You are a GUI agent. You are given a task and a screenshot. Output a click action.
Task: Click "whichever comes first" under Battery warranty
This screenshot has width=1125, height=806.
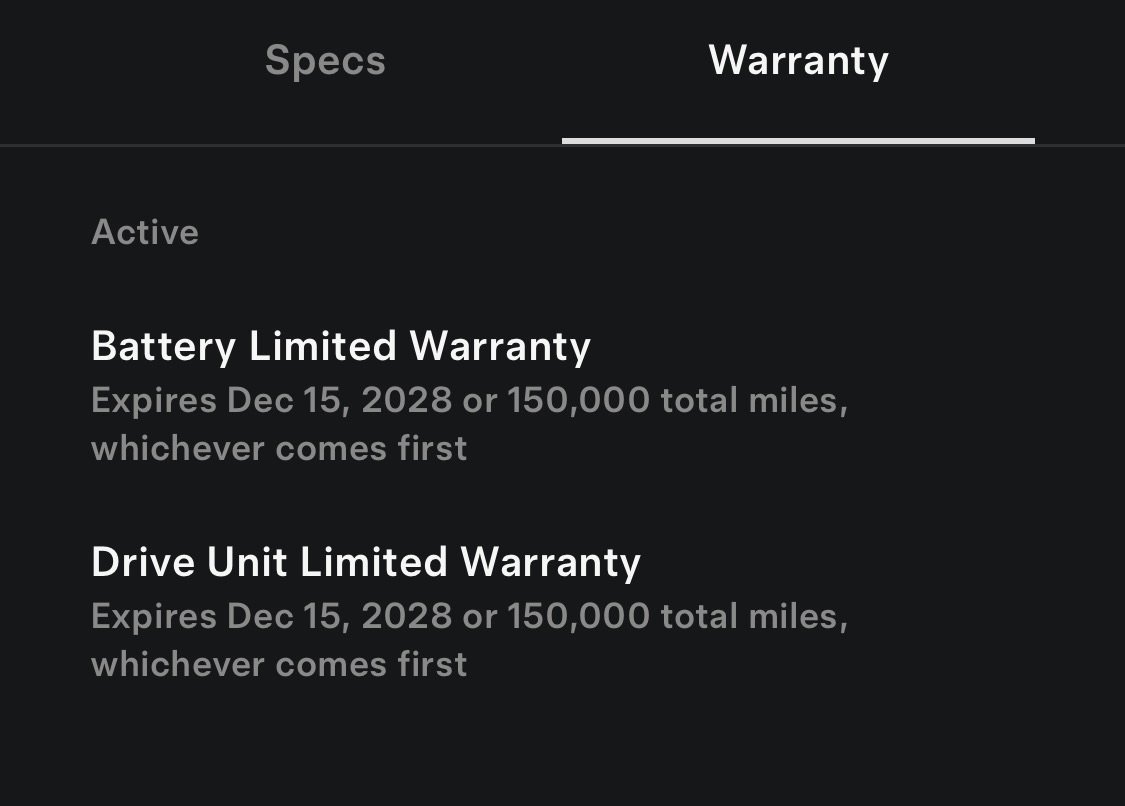point(279,448)
